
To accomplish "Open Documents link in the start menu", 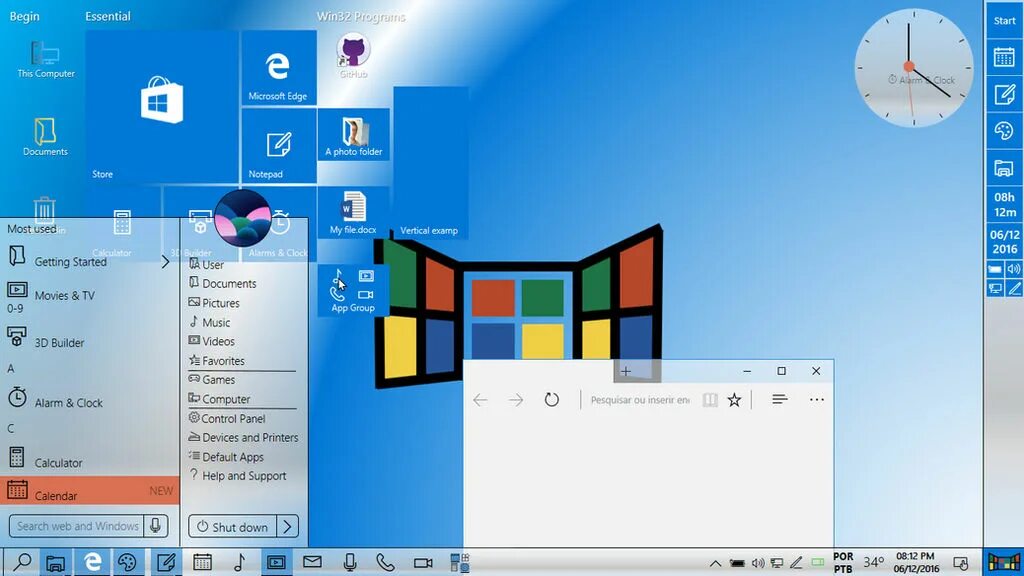I will click(x=222, y=283).
